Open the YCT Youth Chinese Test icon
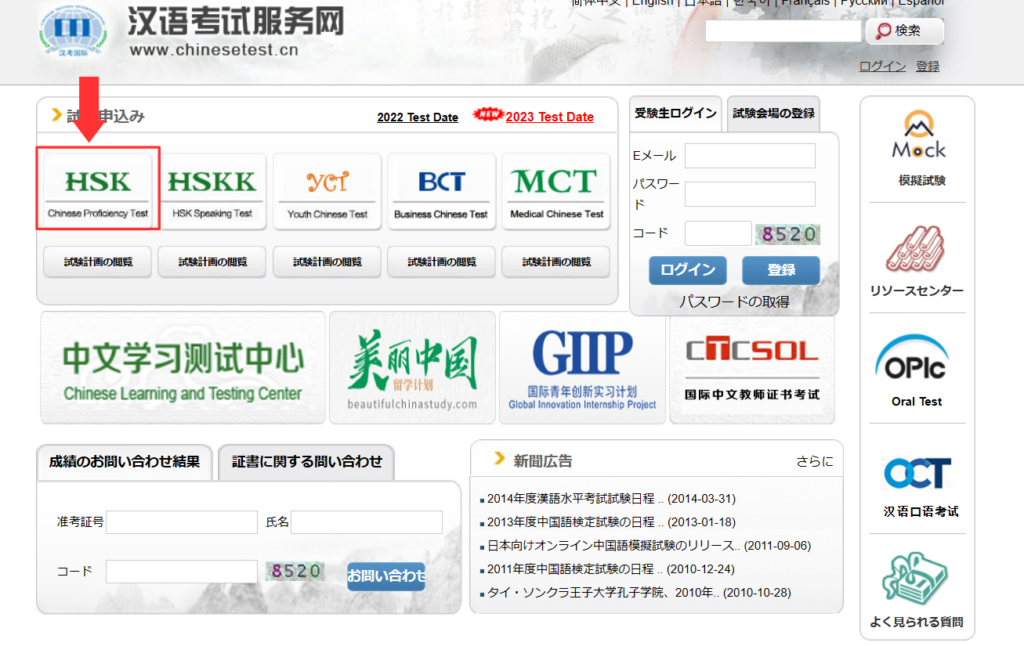This screenshot has height=646, width=1024. pos(327,190)
